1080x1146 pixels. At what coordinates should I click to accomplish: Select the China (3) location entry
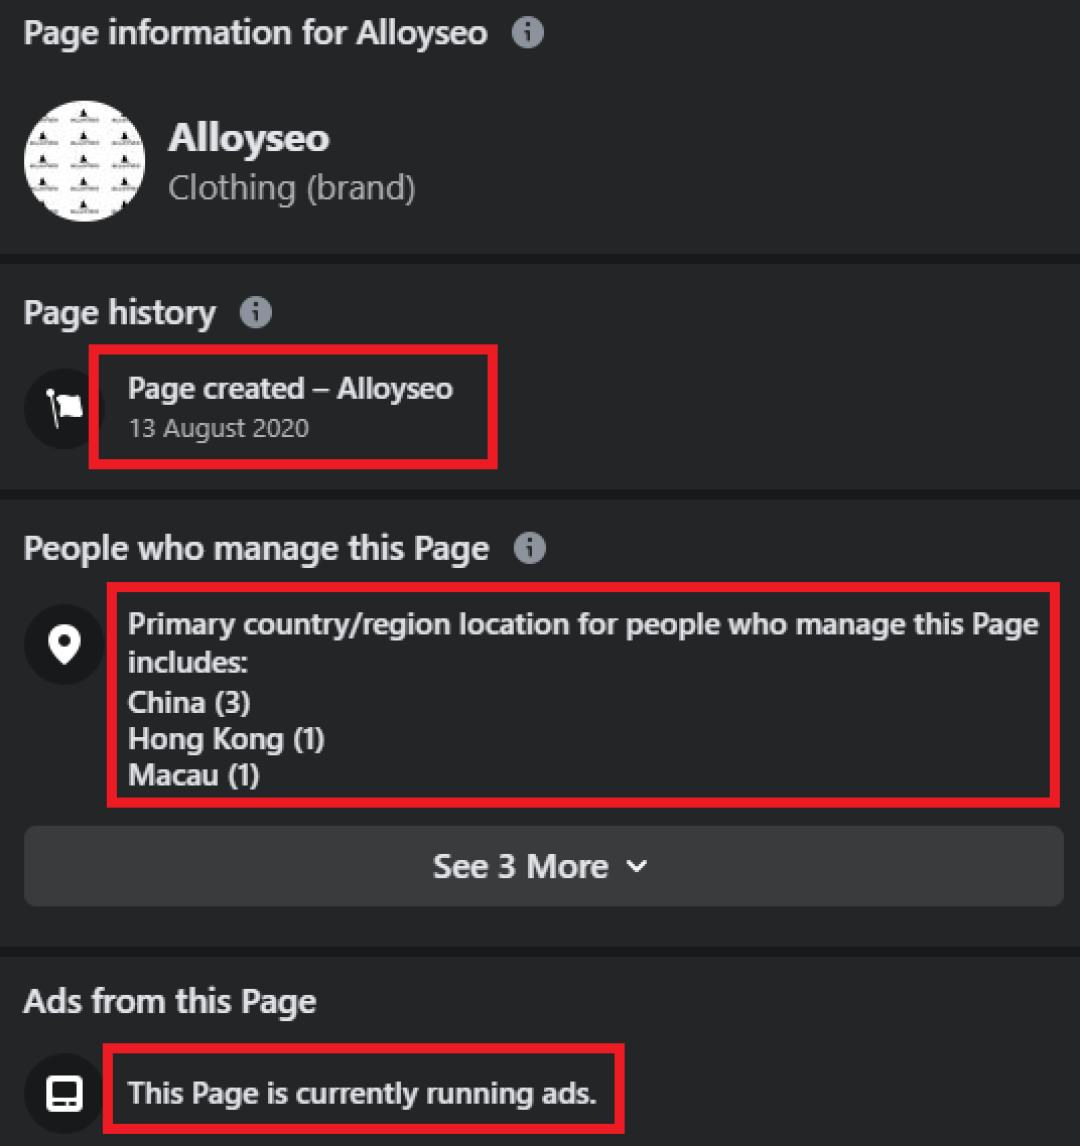click(189, 702)
